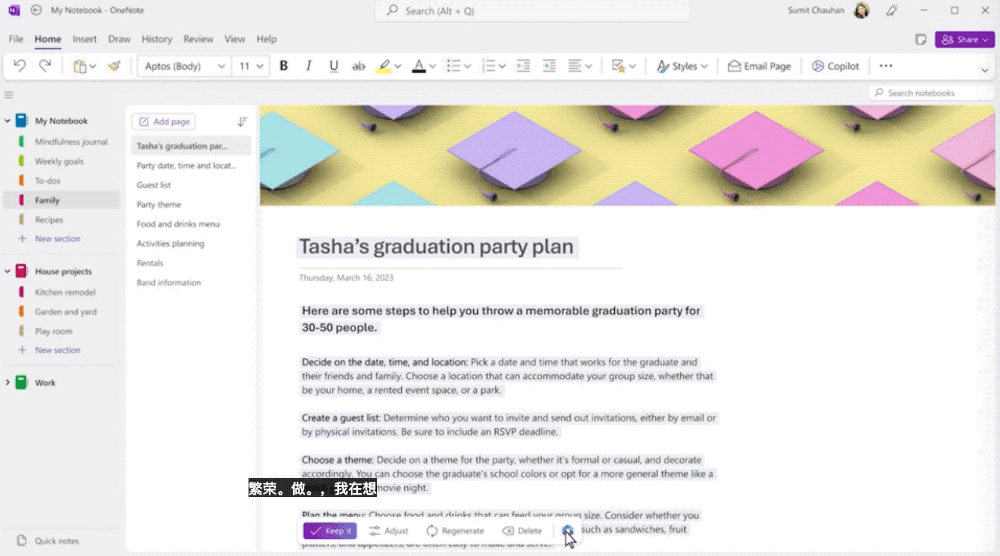Decrease indent of paragraph

(523, 66)
